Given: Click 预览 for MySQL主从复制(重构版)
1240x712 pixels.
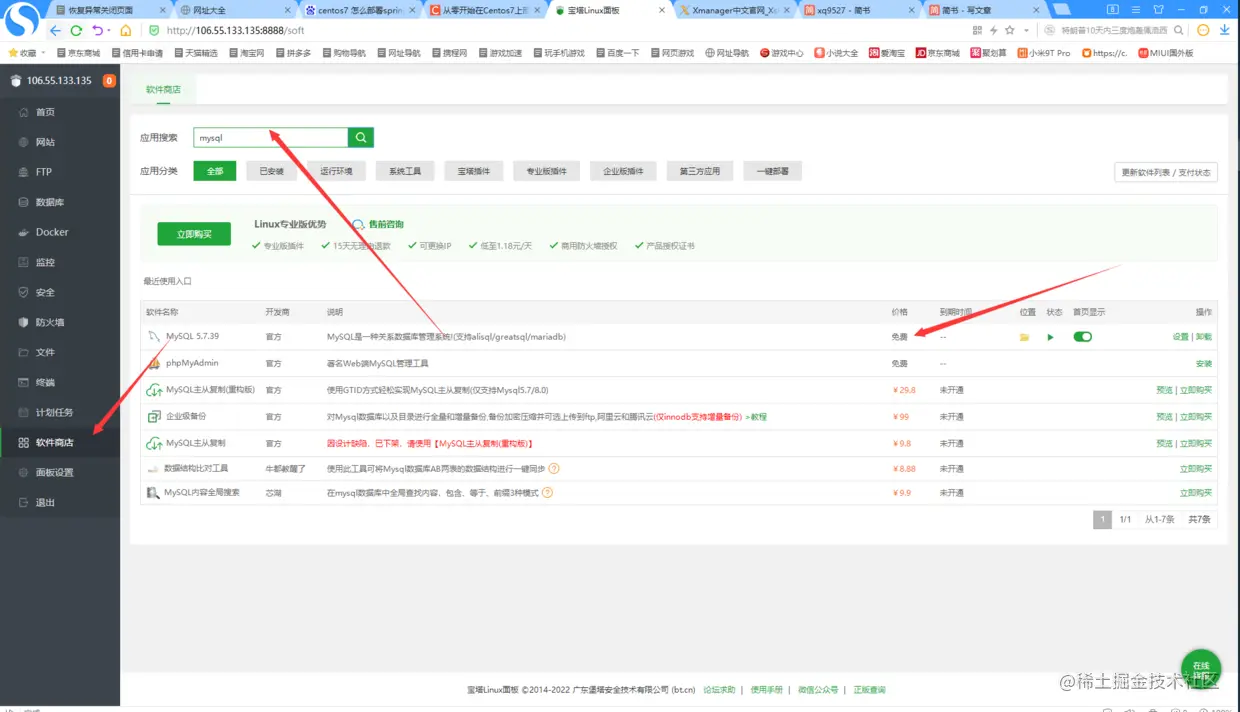Looking at the screenshot, I should [1164, 390].
